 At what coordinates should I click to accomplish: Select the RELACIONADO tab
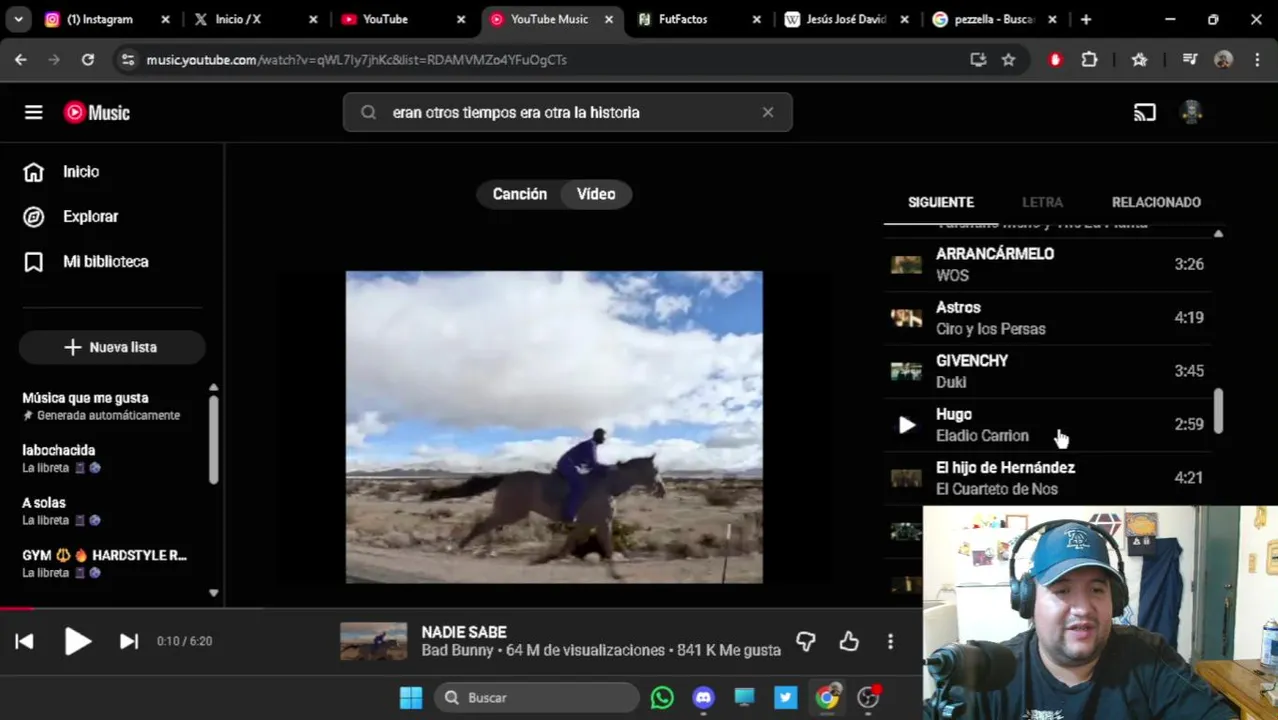(1156, 202)
